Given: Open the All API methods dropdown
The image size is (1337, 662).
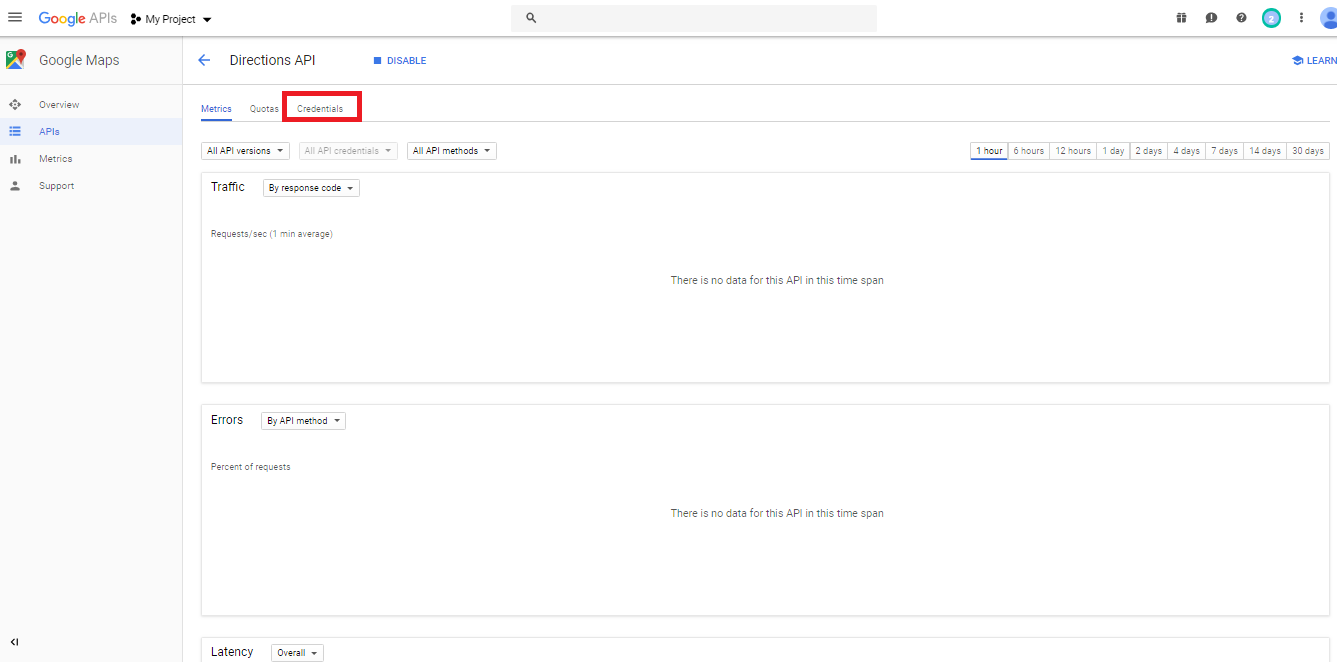Looking at the screenshot, I should point(452,151).
